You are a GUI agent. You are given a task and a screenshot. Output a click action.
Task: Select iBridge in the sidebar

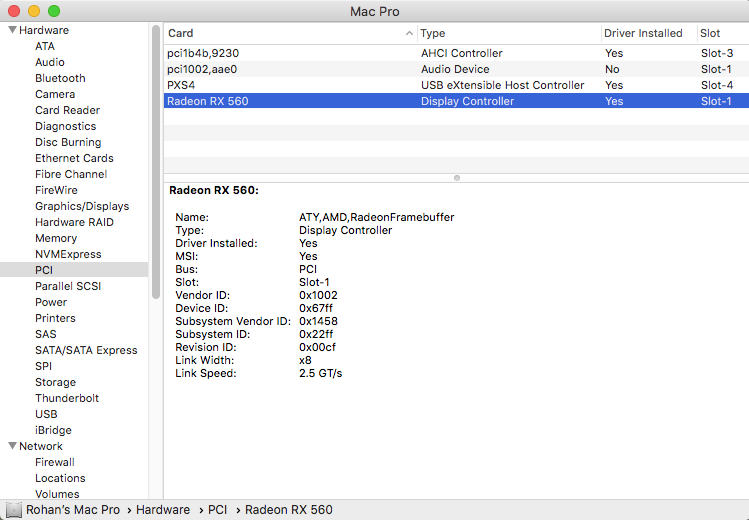[x=53, y=430]
